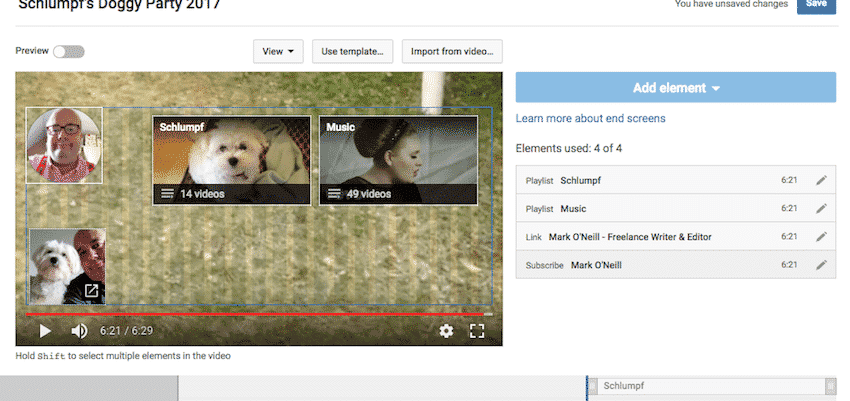Image resolution: width=850 pixels, height=401 pixels.
Task: Select the Music playlist card in video
Action: pyautogui.click(x=398, y=160)
